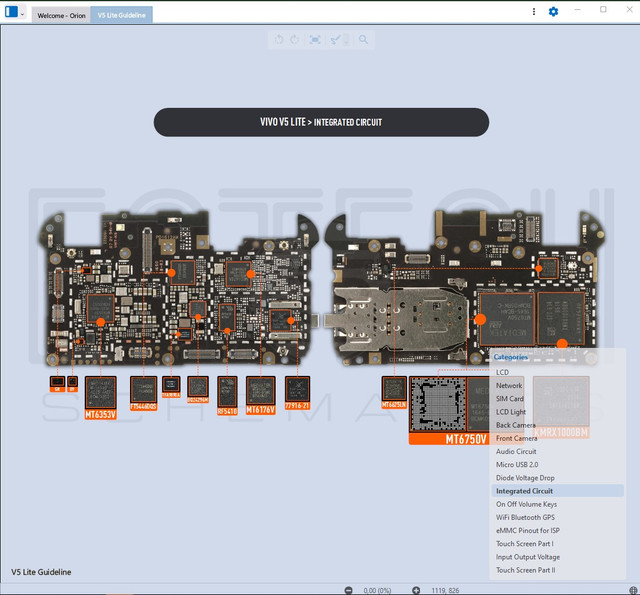Click the zoom in plus icon
Viewport: 640px width, 595px height.
[x=416, y=590]
